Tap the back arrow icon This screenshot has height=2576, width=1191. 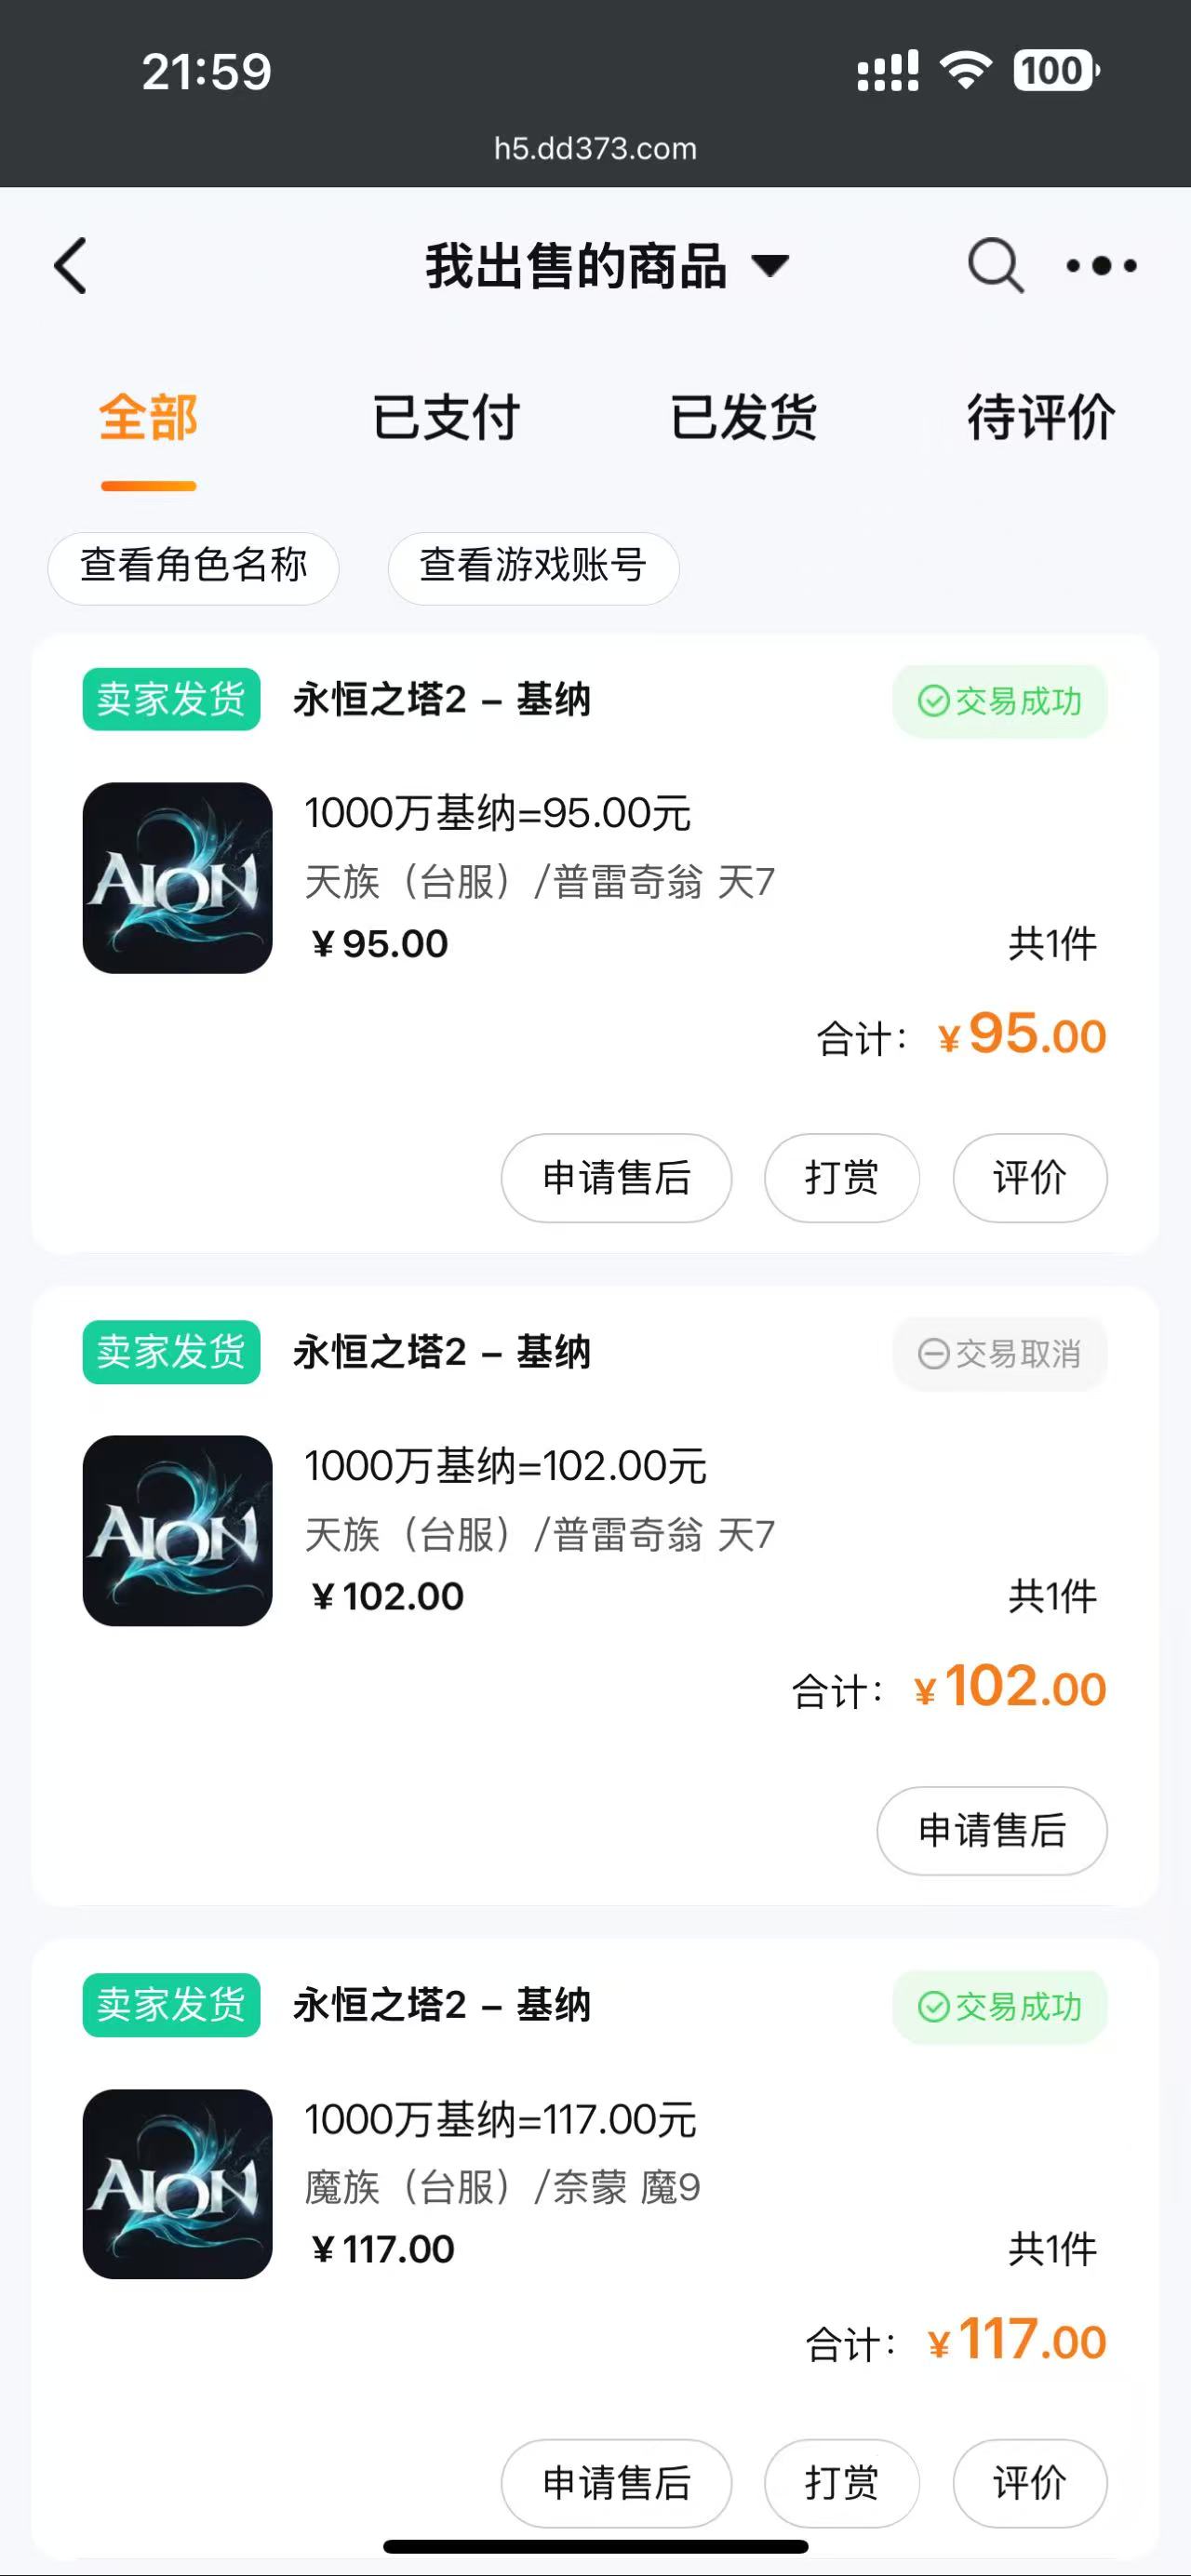(71, 266)
